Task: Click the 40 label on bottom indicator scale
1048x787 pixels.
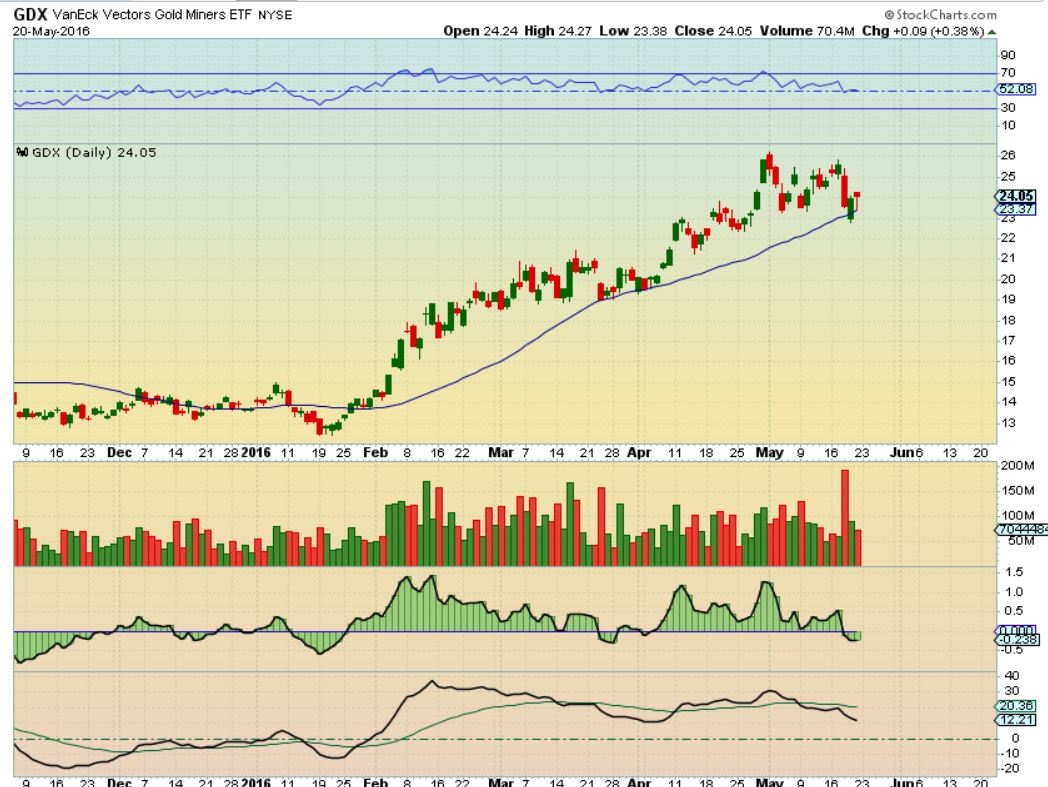Action: (1012, 676)
